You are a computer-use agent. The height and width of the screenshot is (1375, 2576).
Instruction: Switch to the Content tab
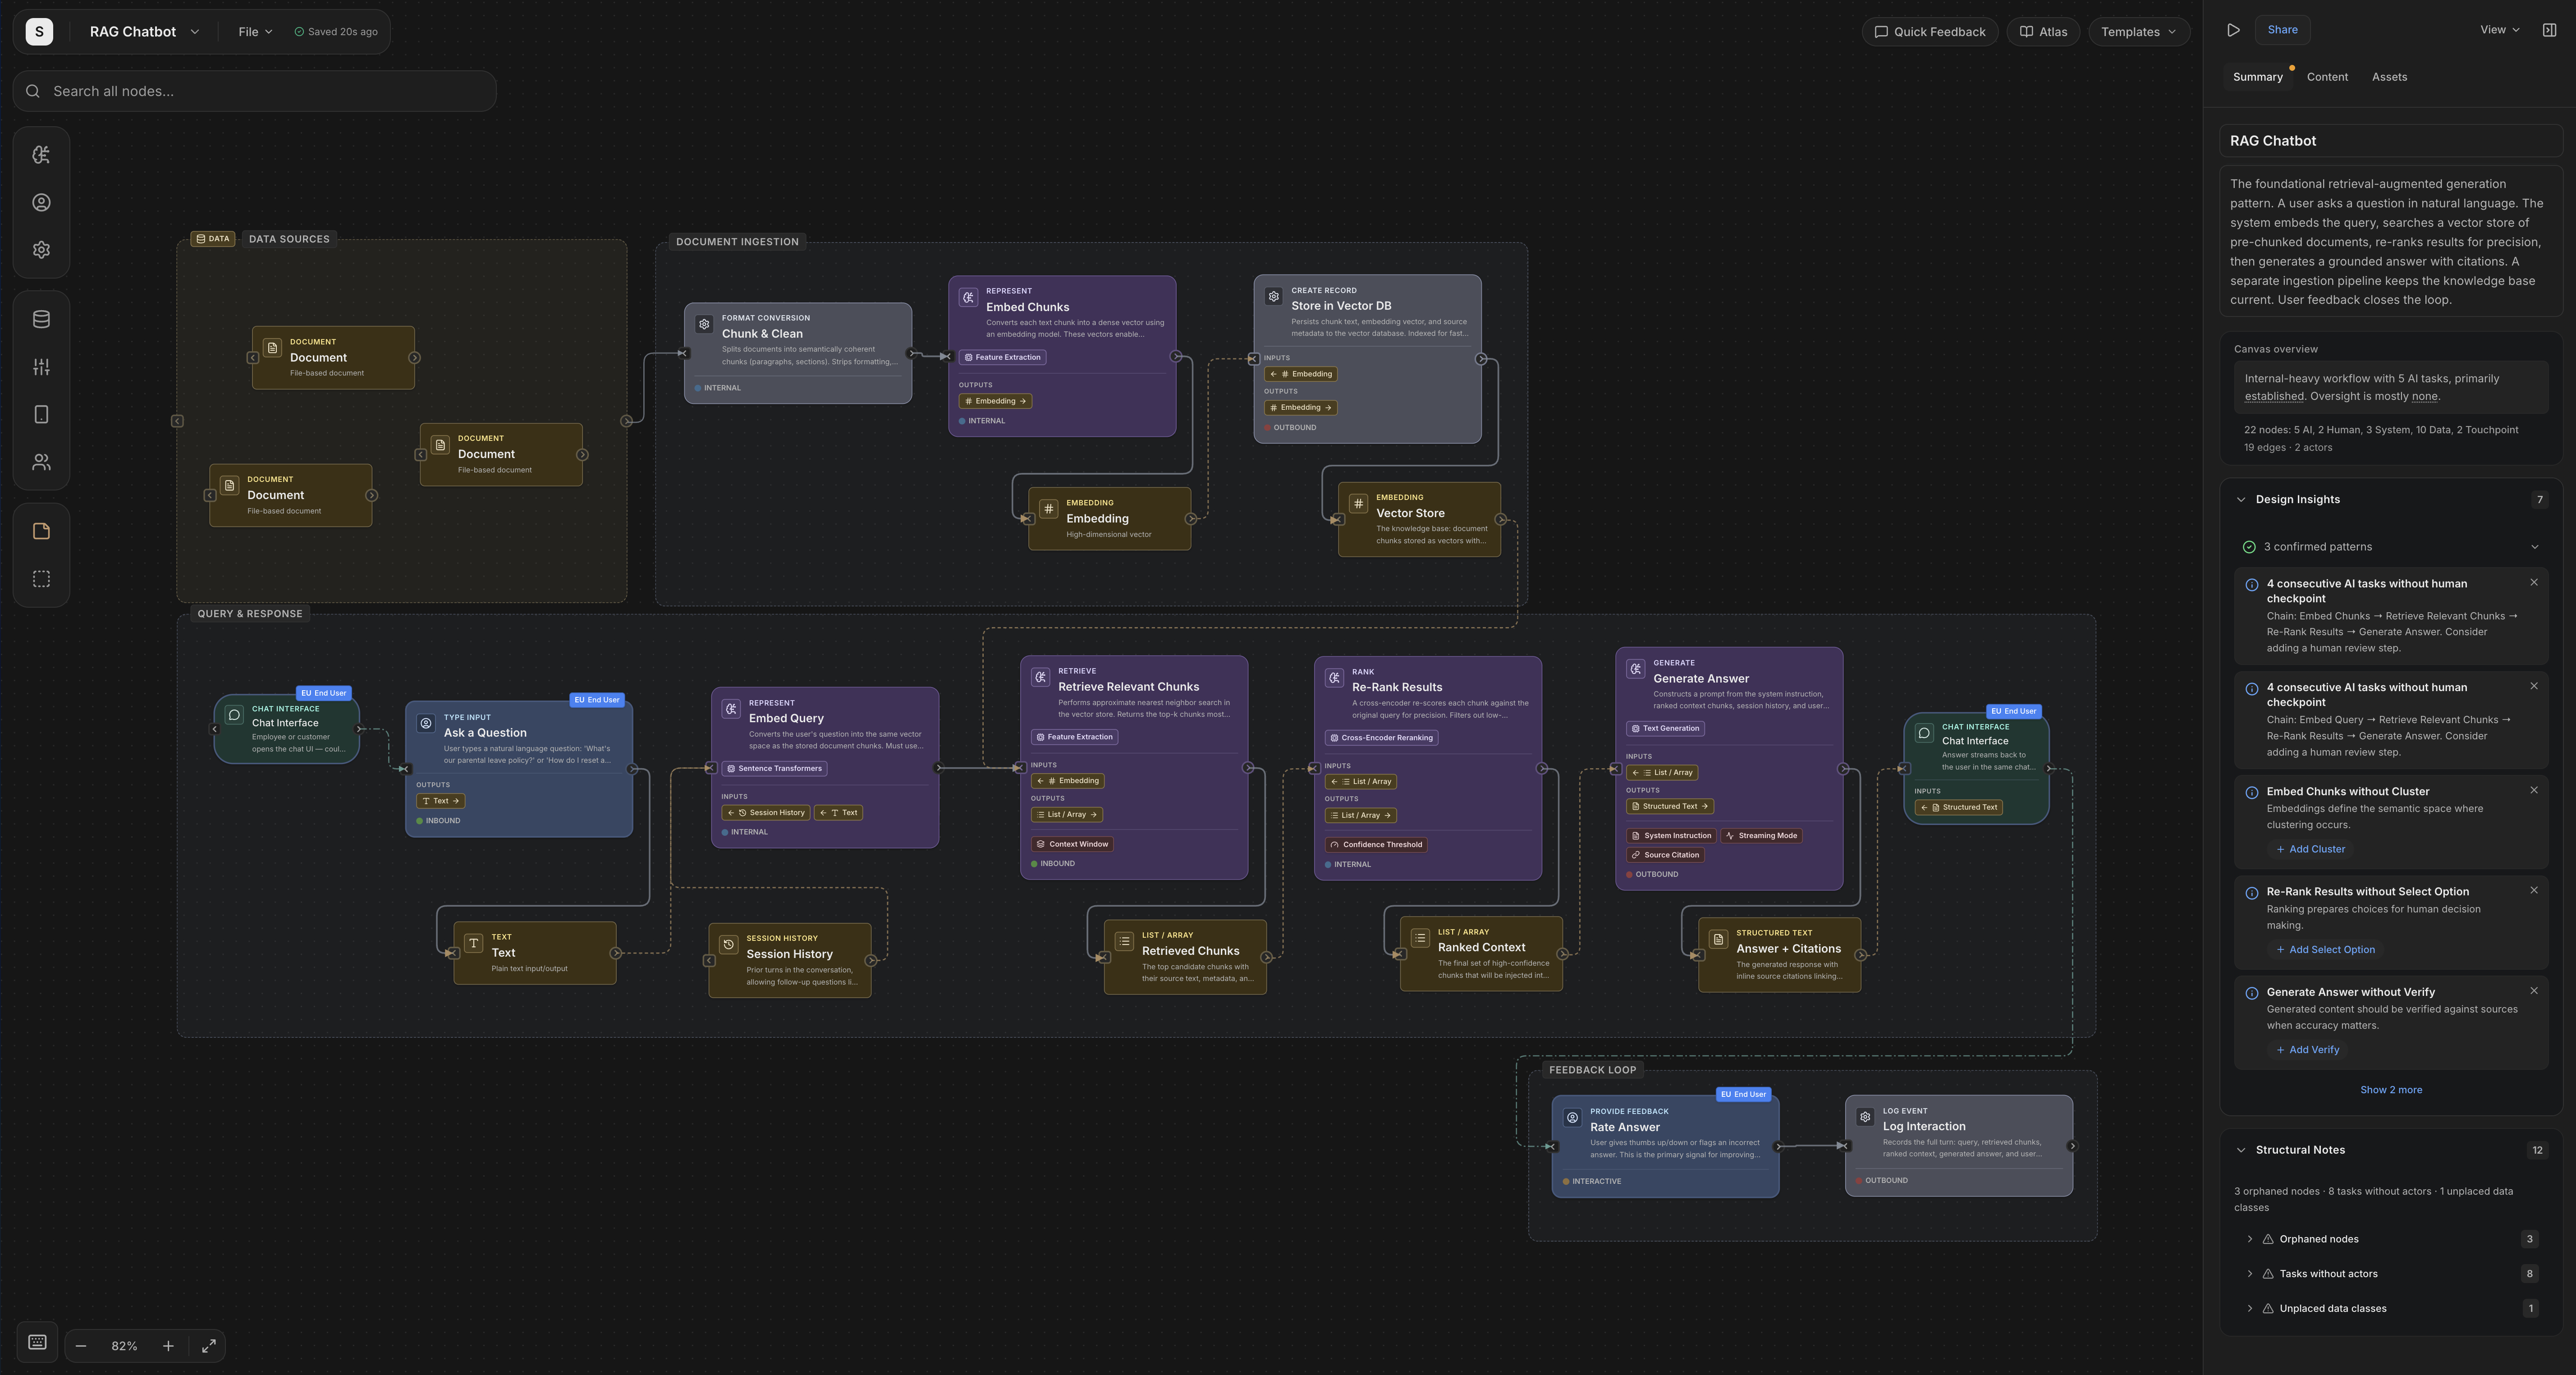coord(2327,76)
